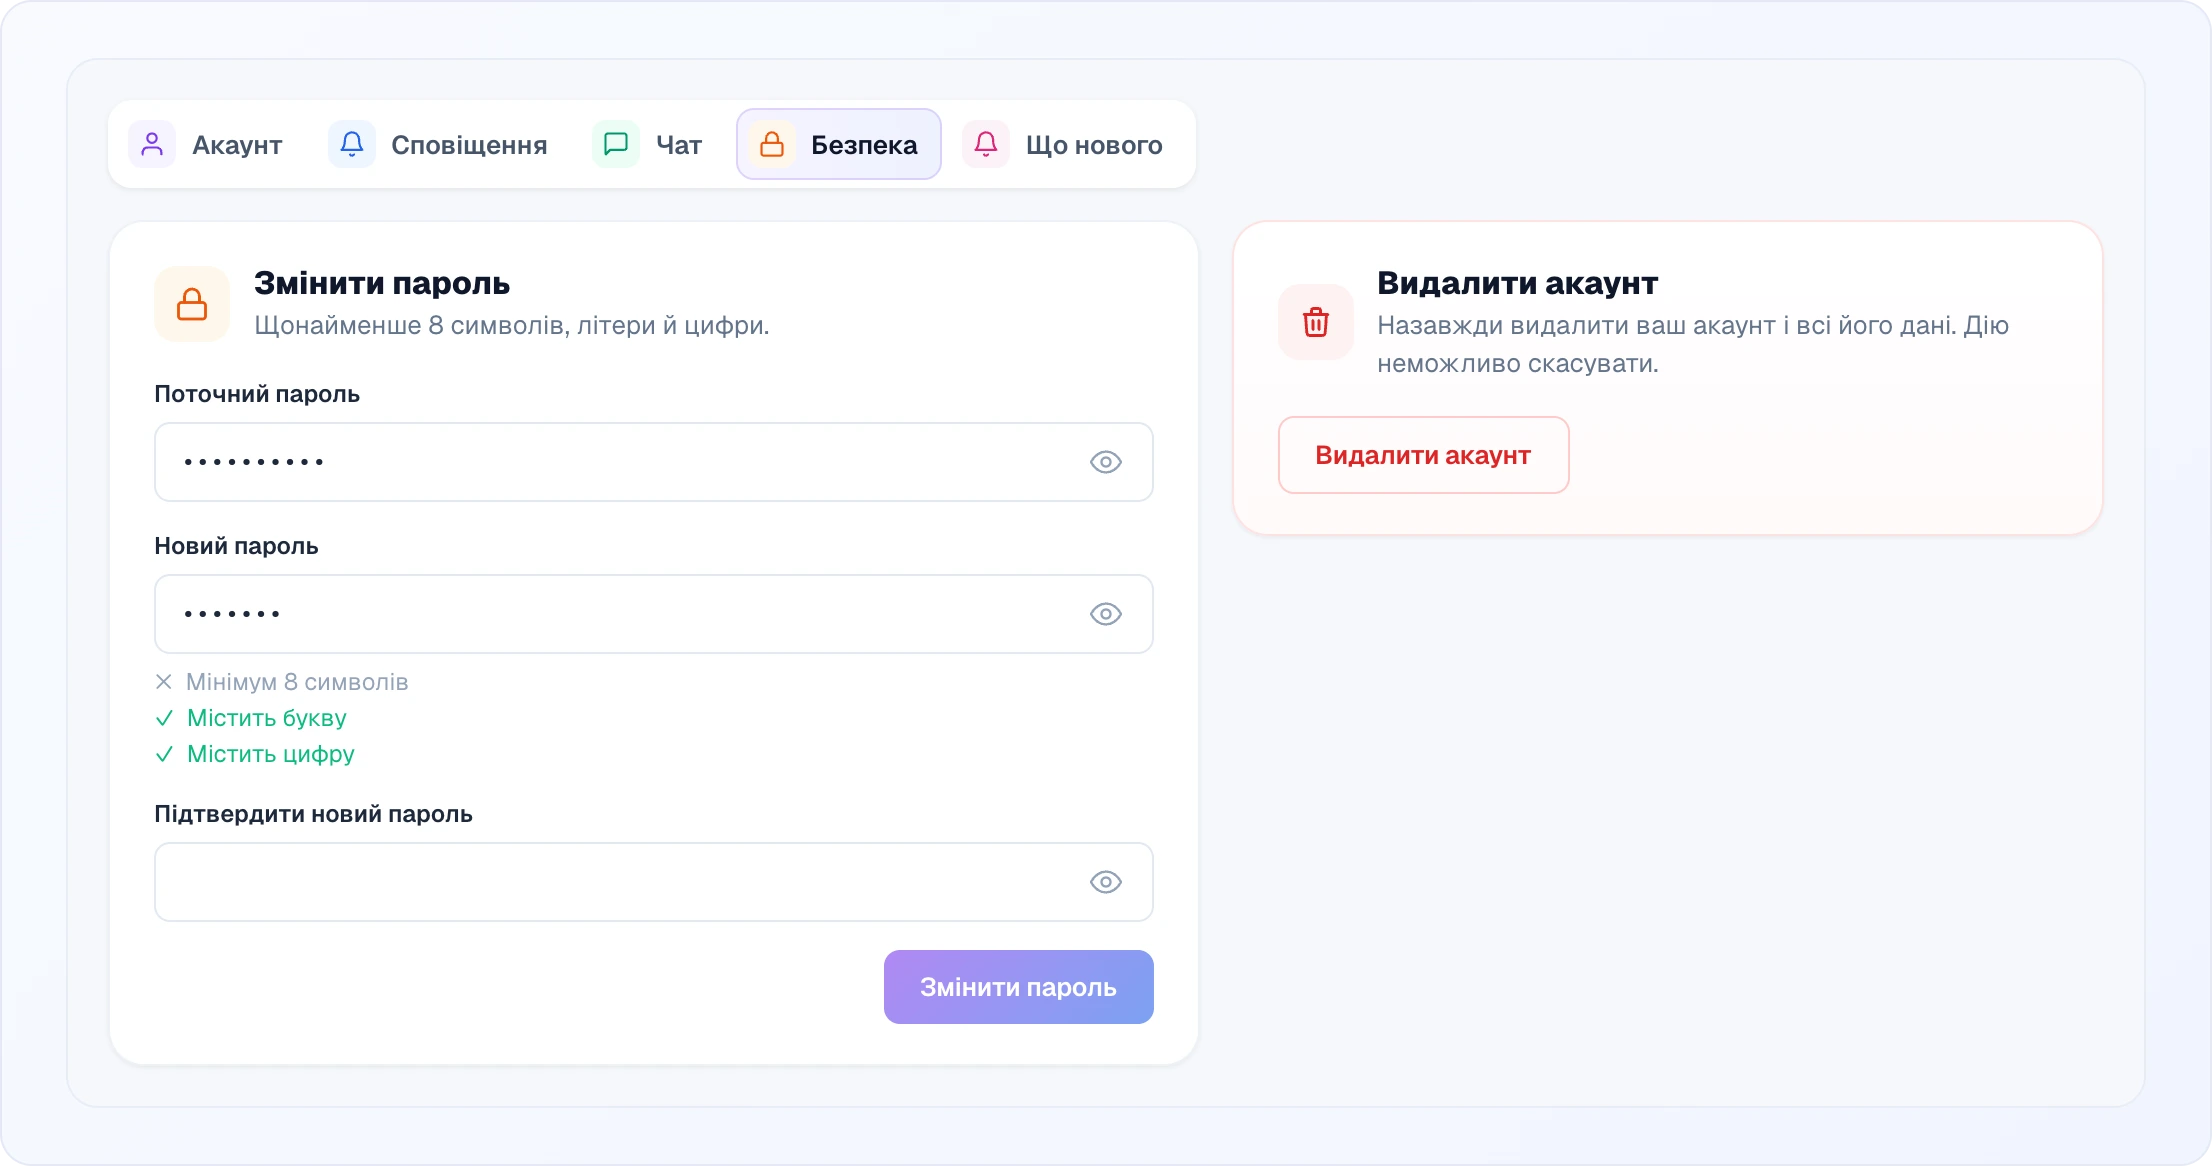Viewport: 2212px width, 1166px height.
Task: Click the blue bell icon beside Сповіщення
Action: tap(352, 144)
